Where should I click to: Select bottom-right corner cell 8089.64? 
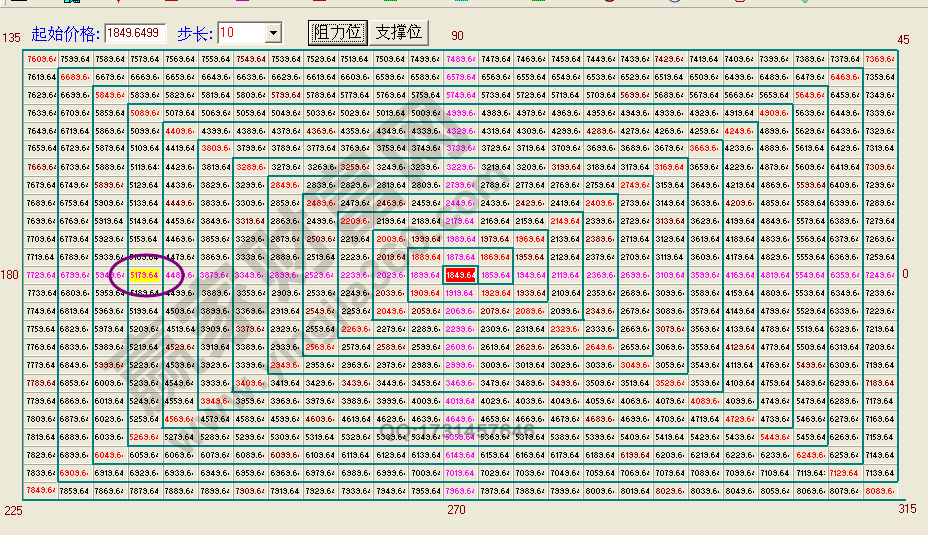point(879,490)
